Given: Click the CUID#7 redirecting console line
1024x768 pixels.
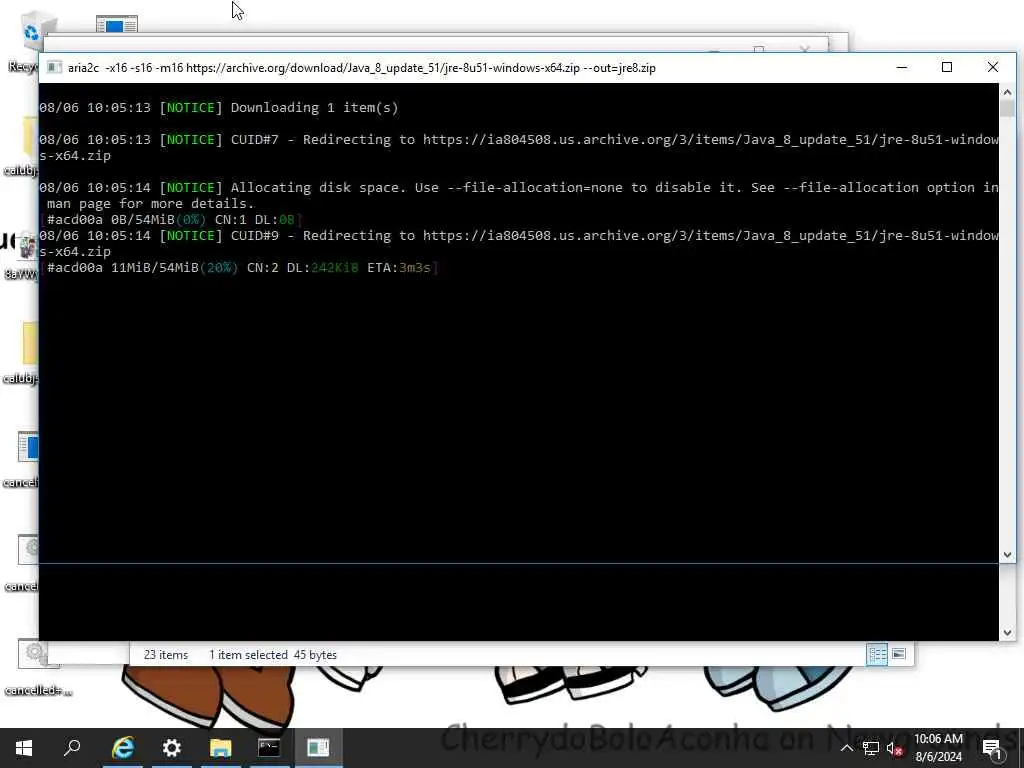Looking at the screenshot, I should [519, 148].
